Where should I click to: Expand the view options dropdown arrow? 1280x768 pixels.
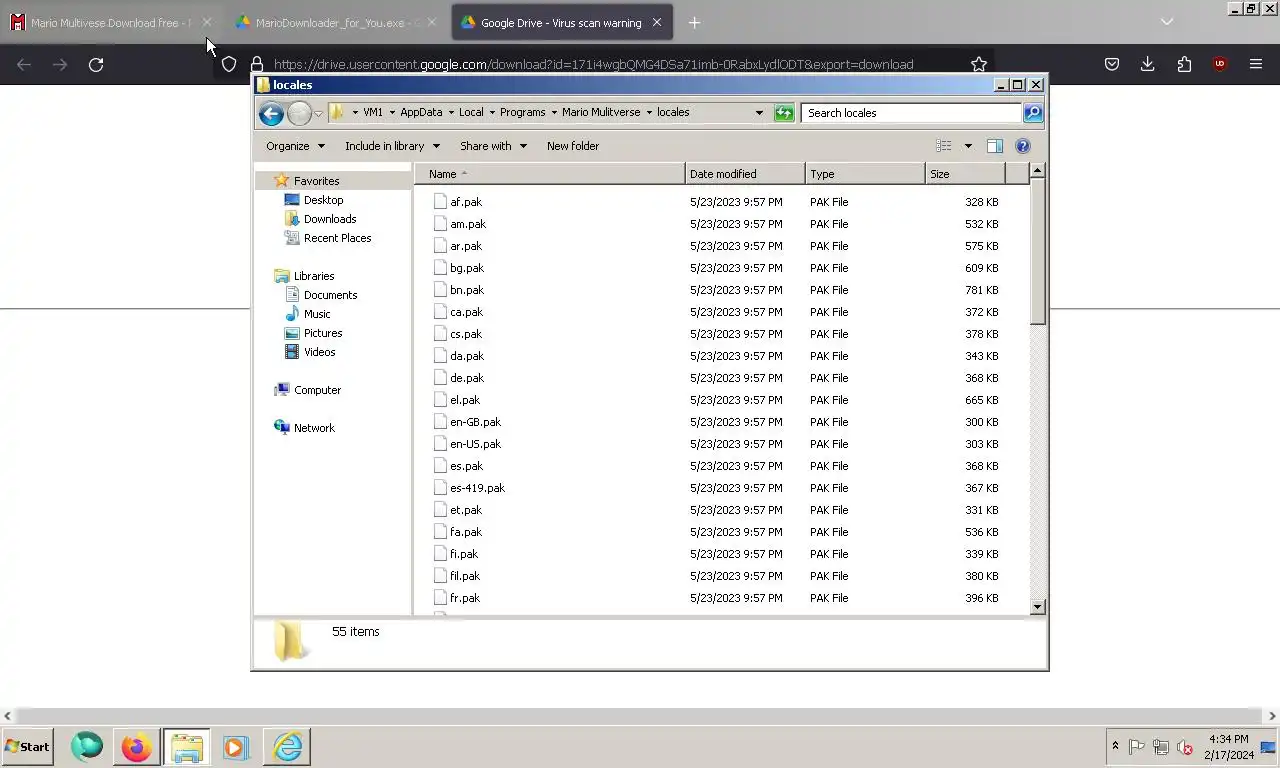click(968, 146)
